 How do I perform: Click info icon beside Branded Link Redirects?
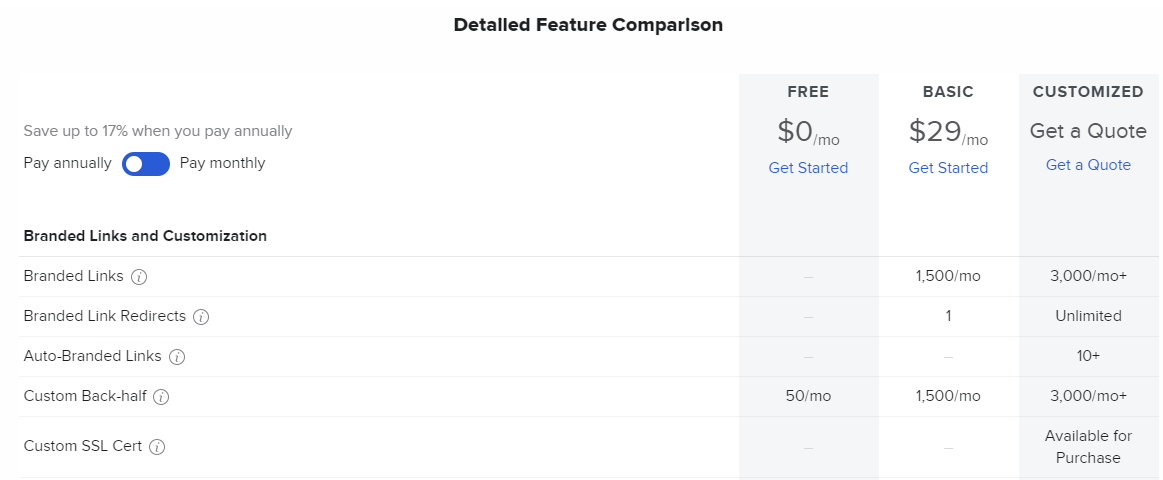pyautogui.click(x=201, y=317)
